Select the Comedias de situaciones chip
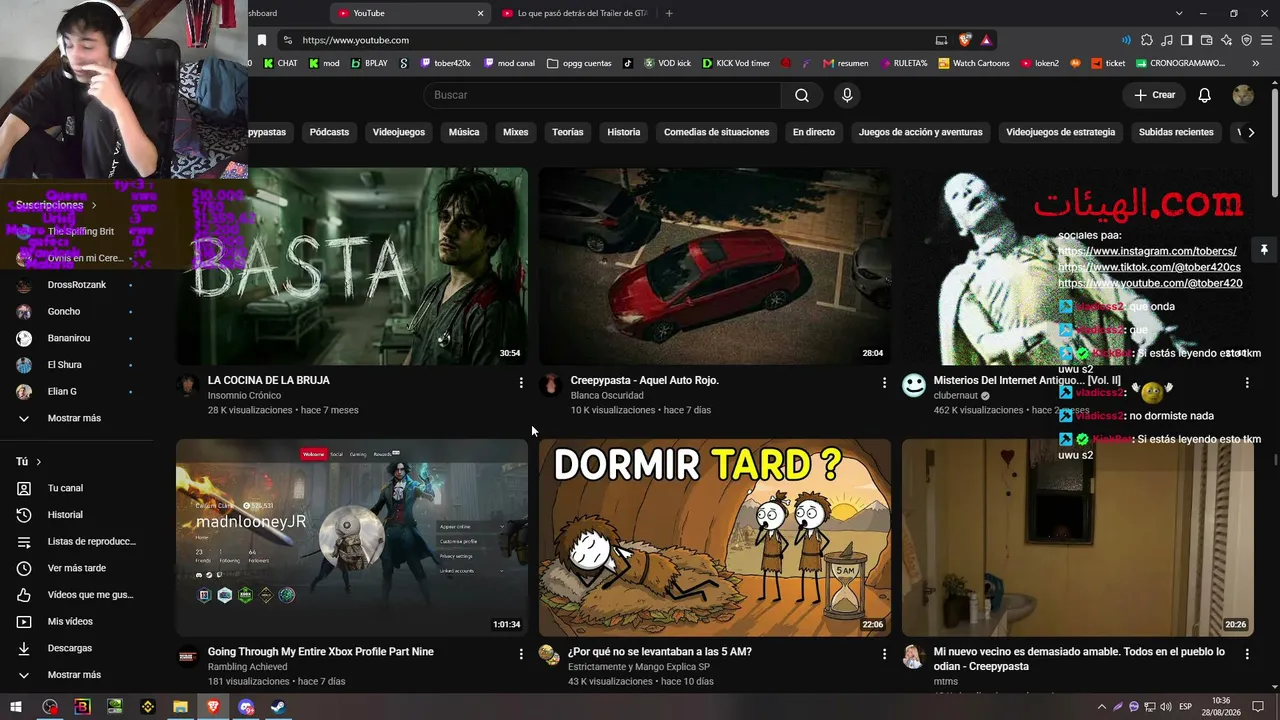The width and height of the screenshot is (1280, 720). click(x=717, y=132)
